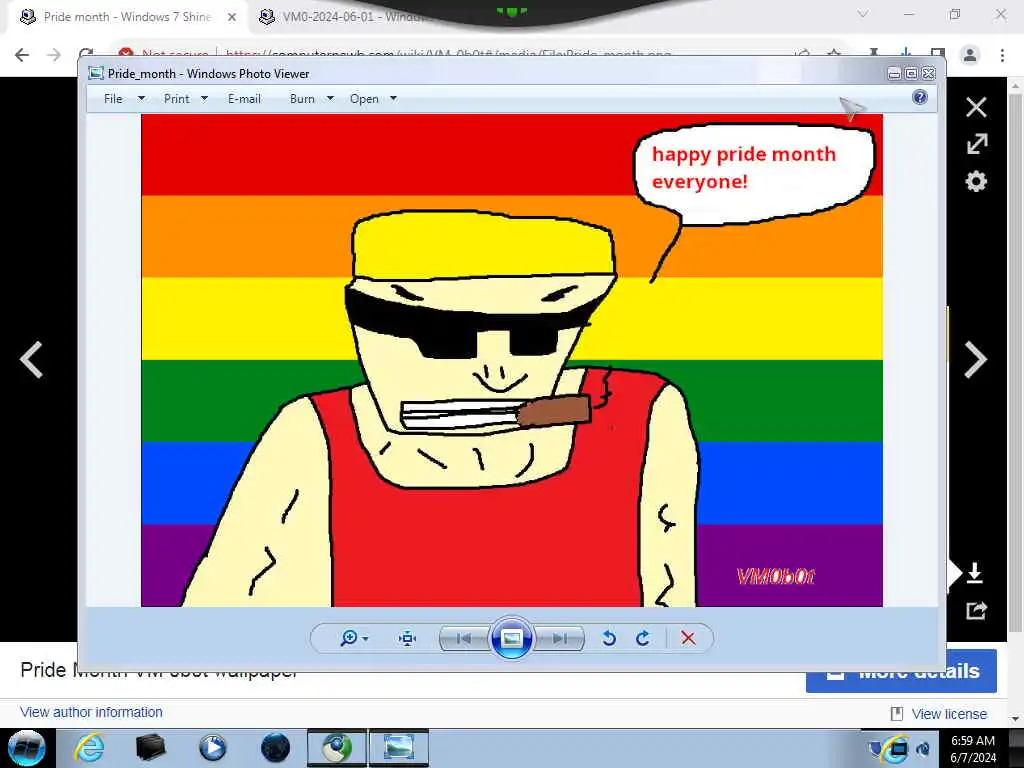Image resolution: width=1024 pixels, height=768 pixels.
Task: Open Photo Viewer help question-mark icon
Action: point(920,97)
